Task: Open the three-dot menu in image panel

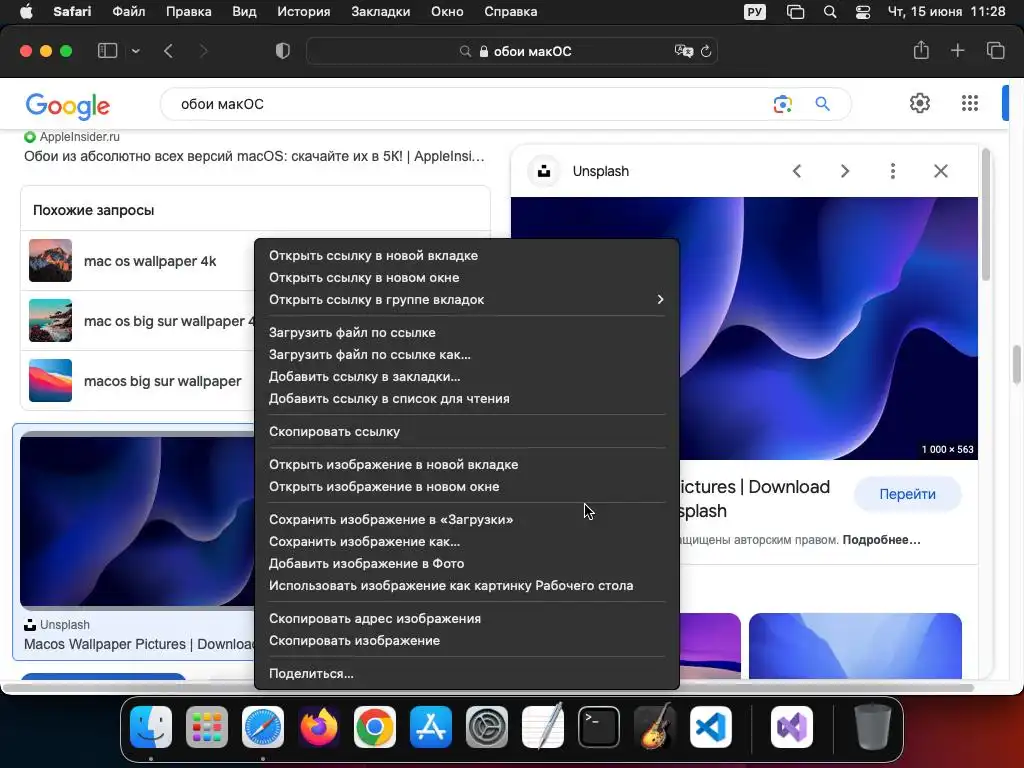Action: (x=893, y=171)
